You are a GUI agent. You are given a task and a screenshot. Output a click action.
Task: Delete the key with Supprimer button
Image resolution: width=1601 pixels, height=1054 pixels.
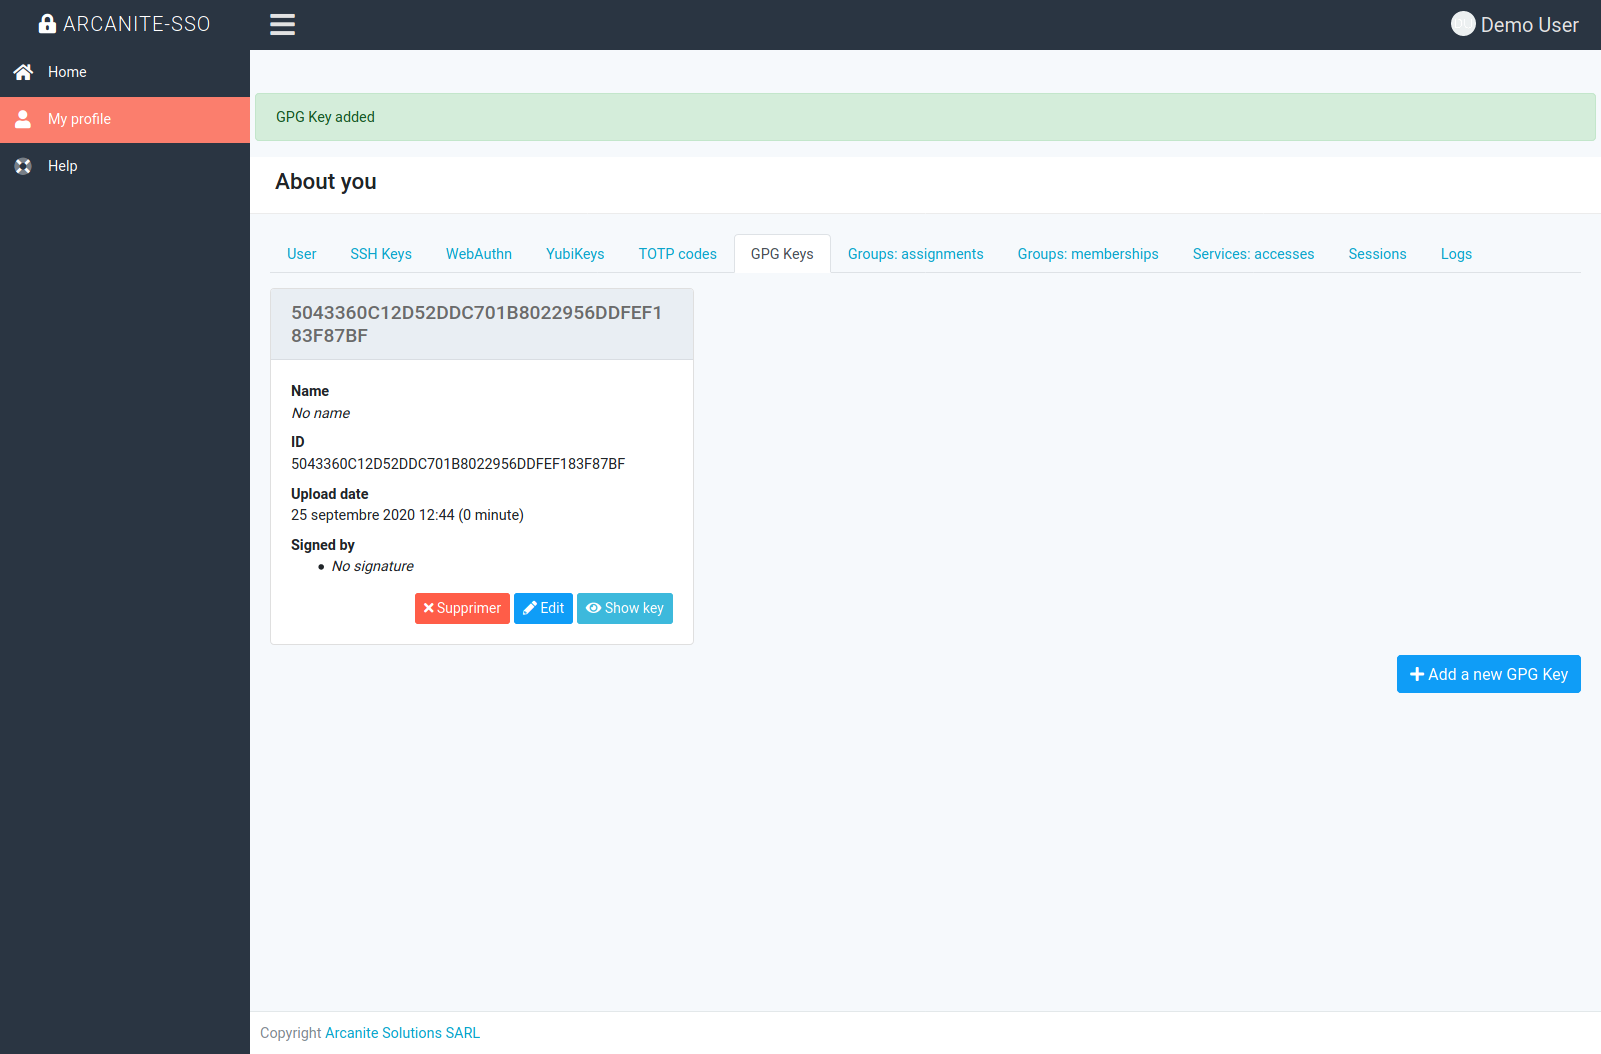point(462,608)
